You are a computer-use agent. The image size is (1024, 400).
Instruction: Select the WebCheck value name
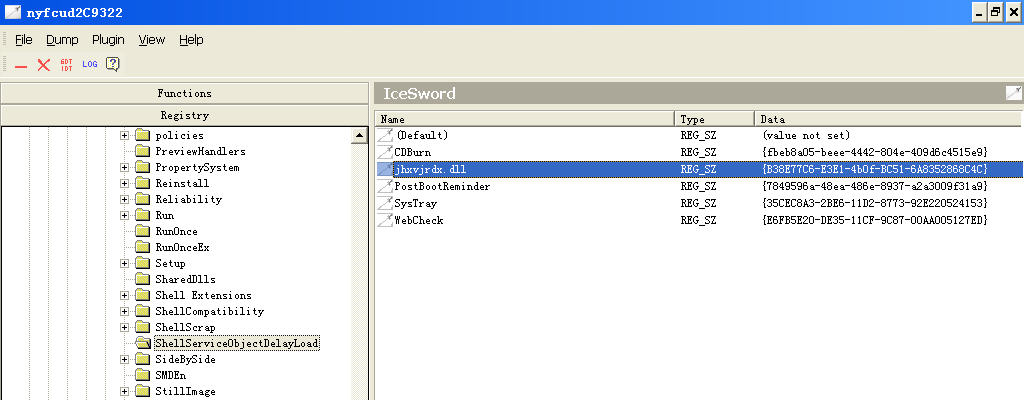419,220
